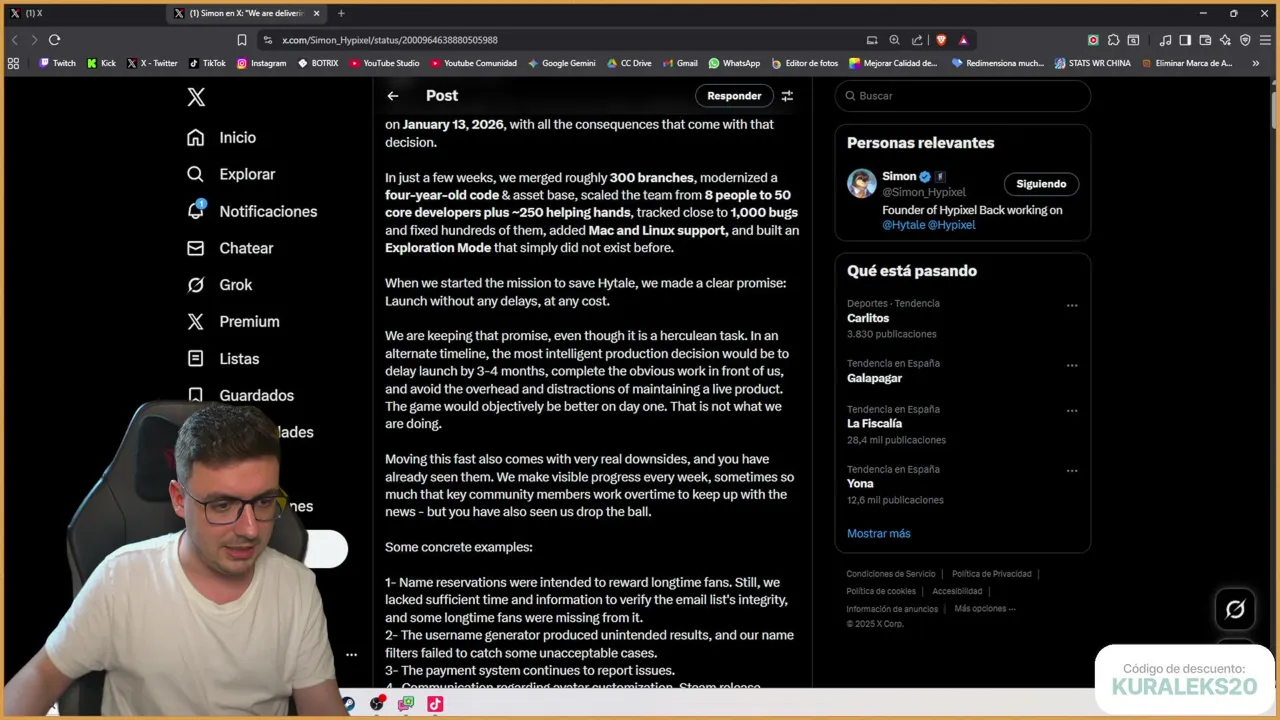The height and width of the screenshot is (720, 1280).
Task: Open the extensions puzzle icon
Action: pyautogui.click(x=1113, y=40)
